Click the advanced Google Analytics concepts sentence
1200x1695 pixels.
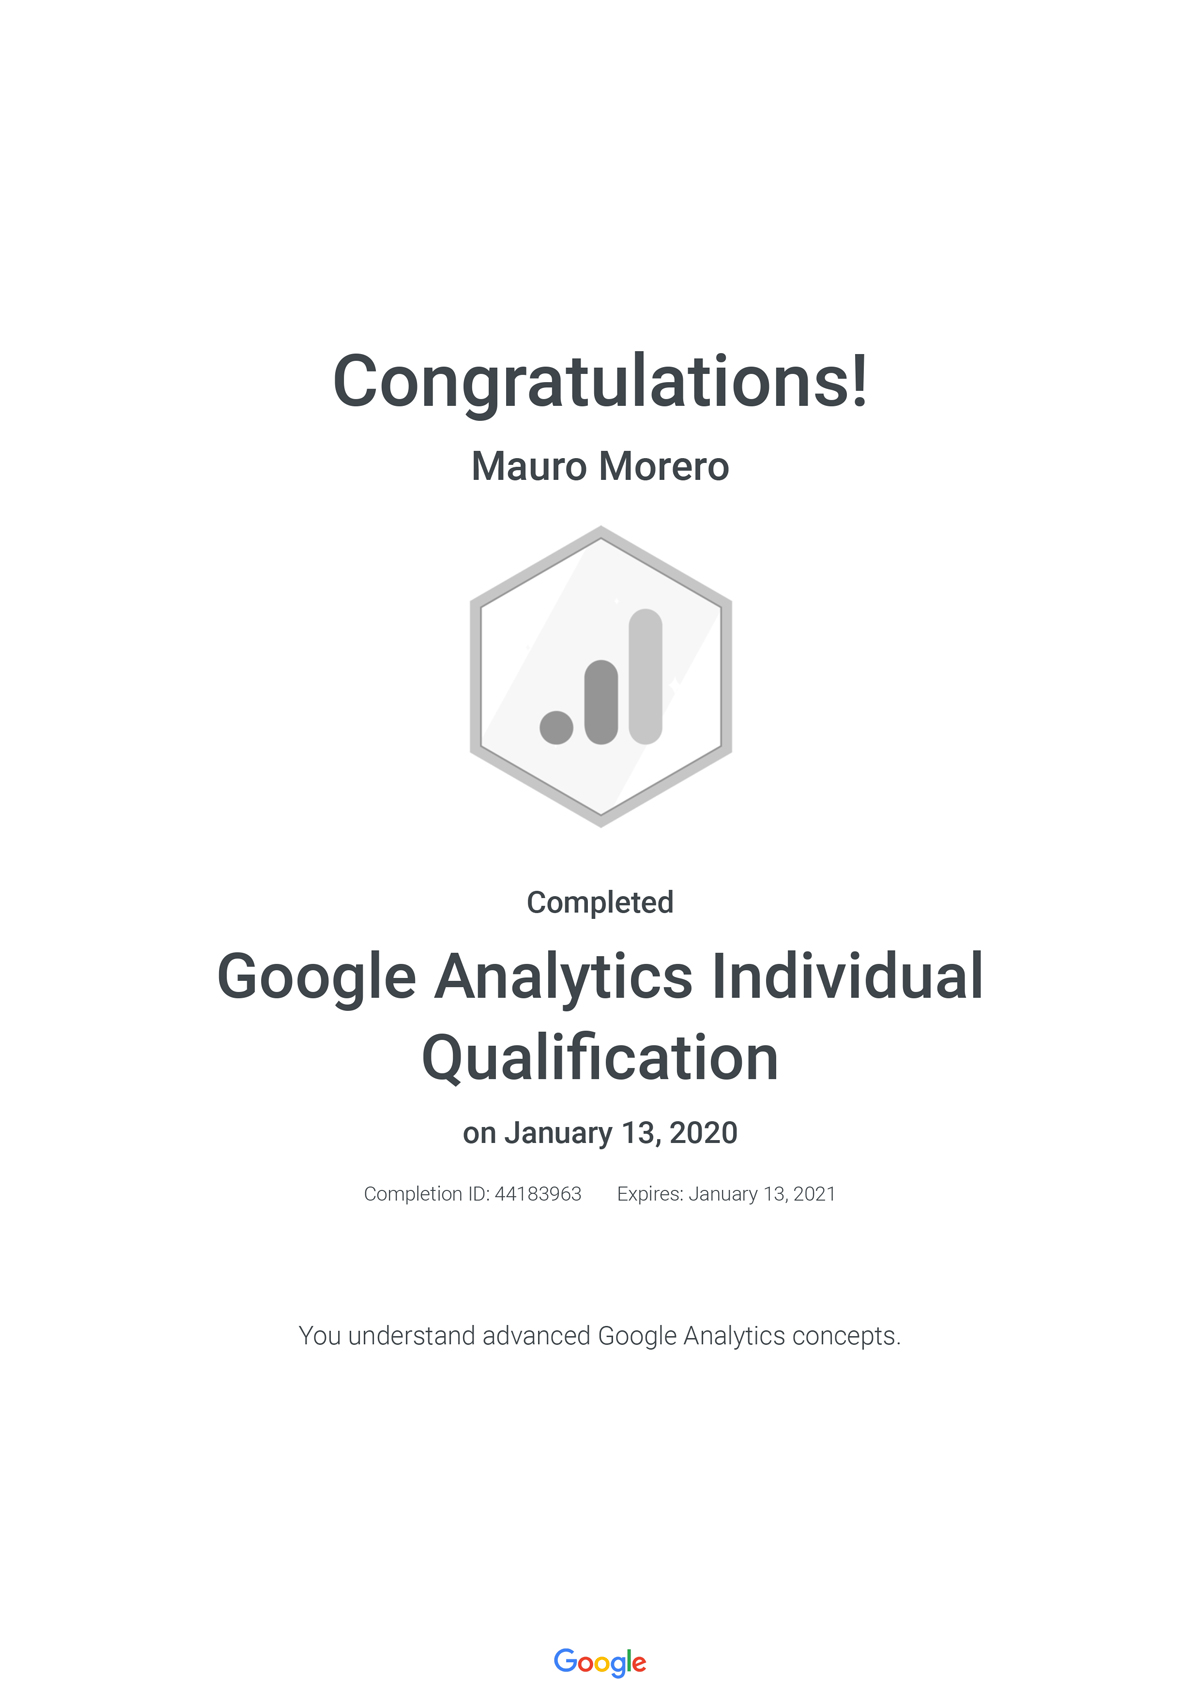pos(600,1336)
